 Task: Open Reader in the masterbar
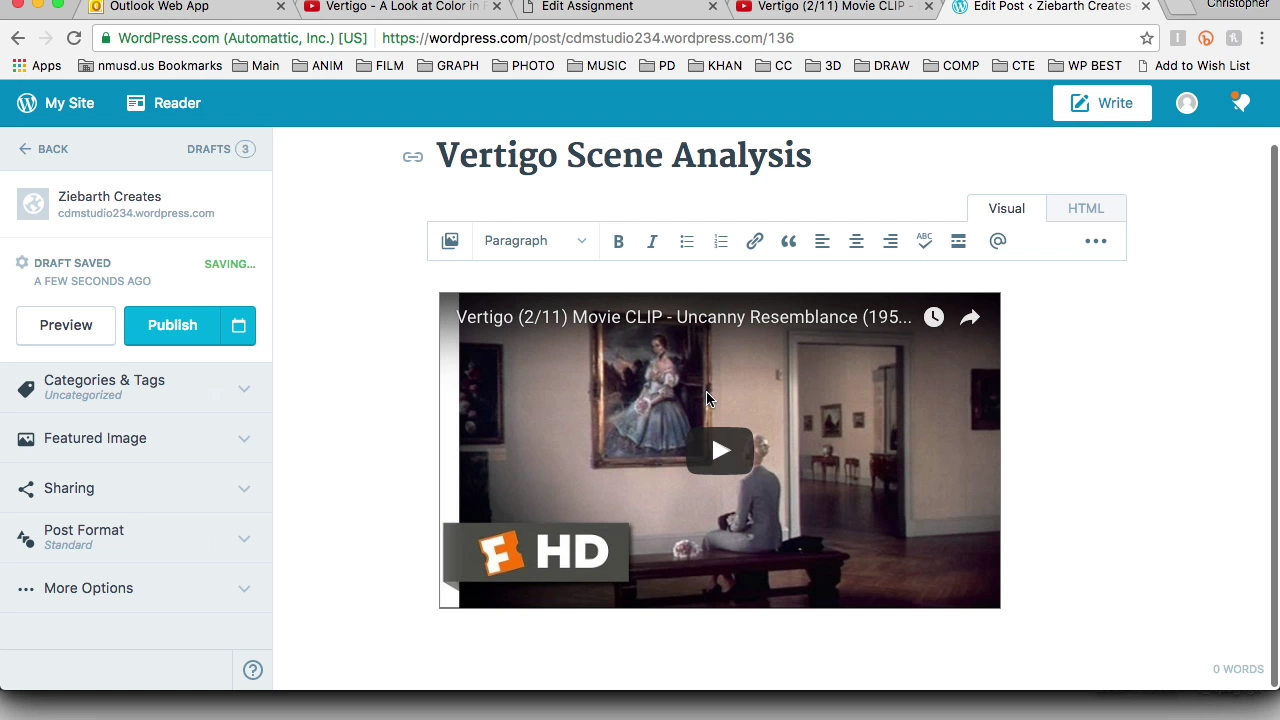click(164, 103)
